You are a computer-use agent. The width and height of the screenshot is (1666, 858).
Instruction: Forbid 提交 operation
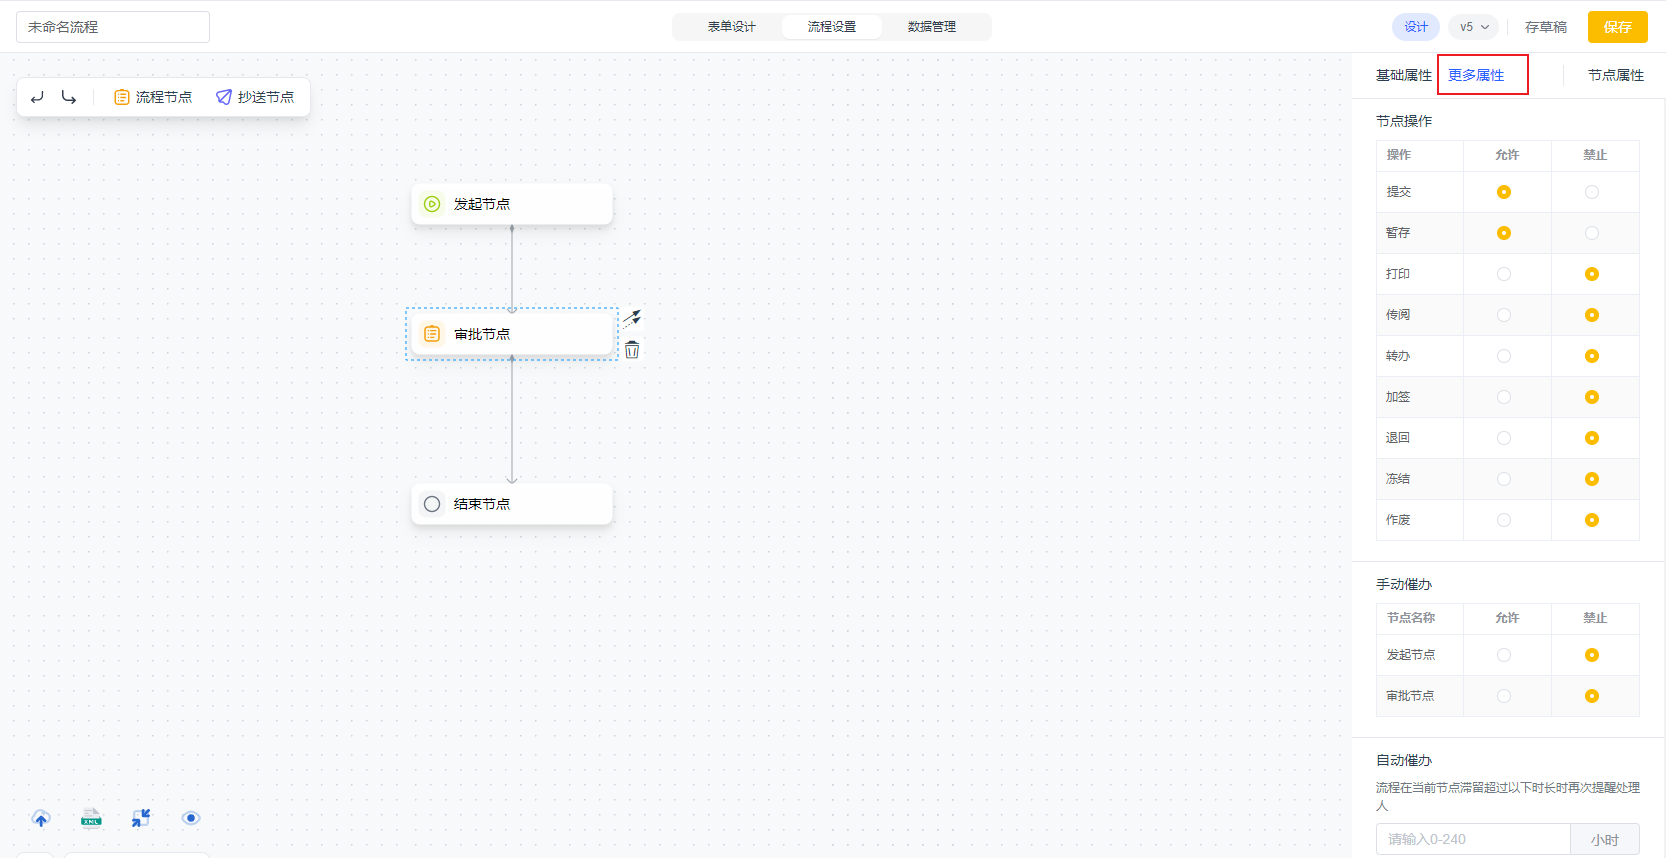tap(1592, 192)
